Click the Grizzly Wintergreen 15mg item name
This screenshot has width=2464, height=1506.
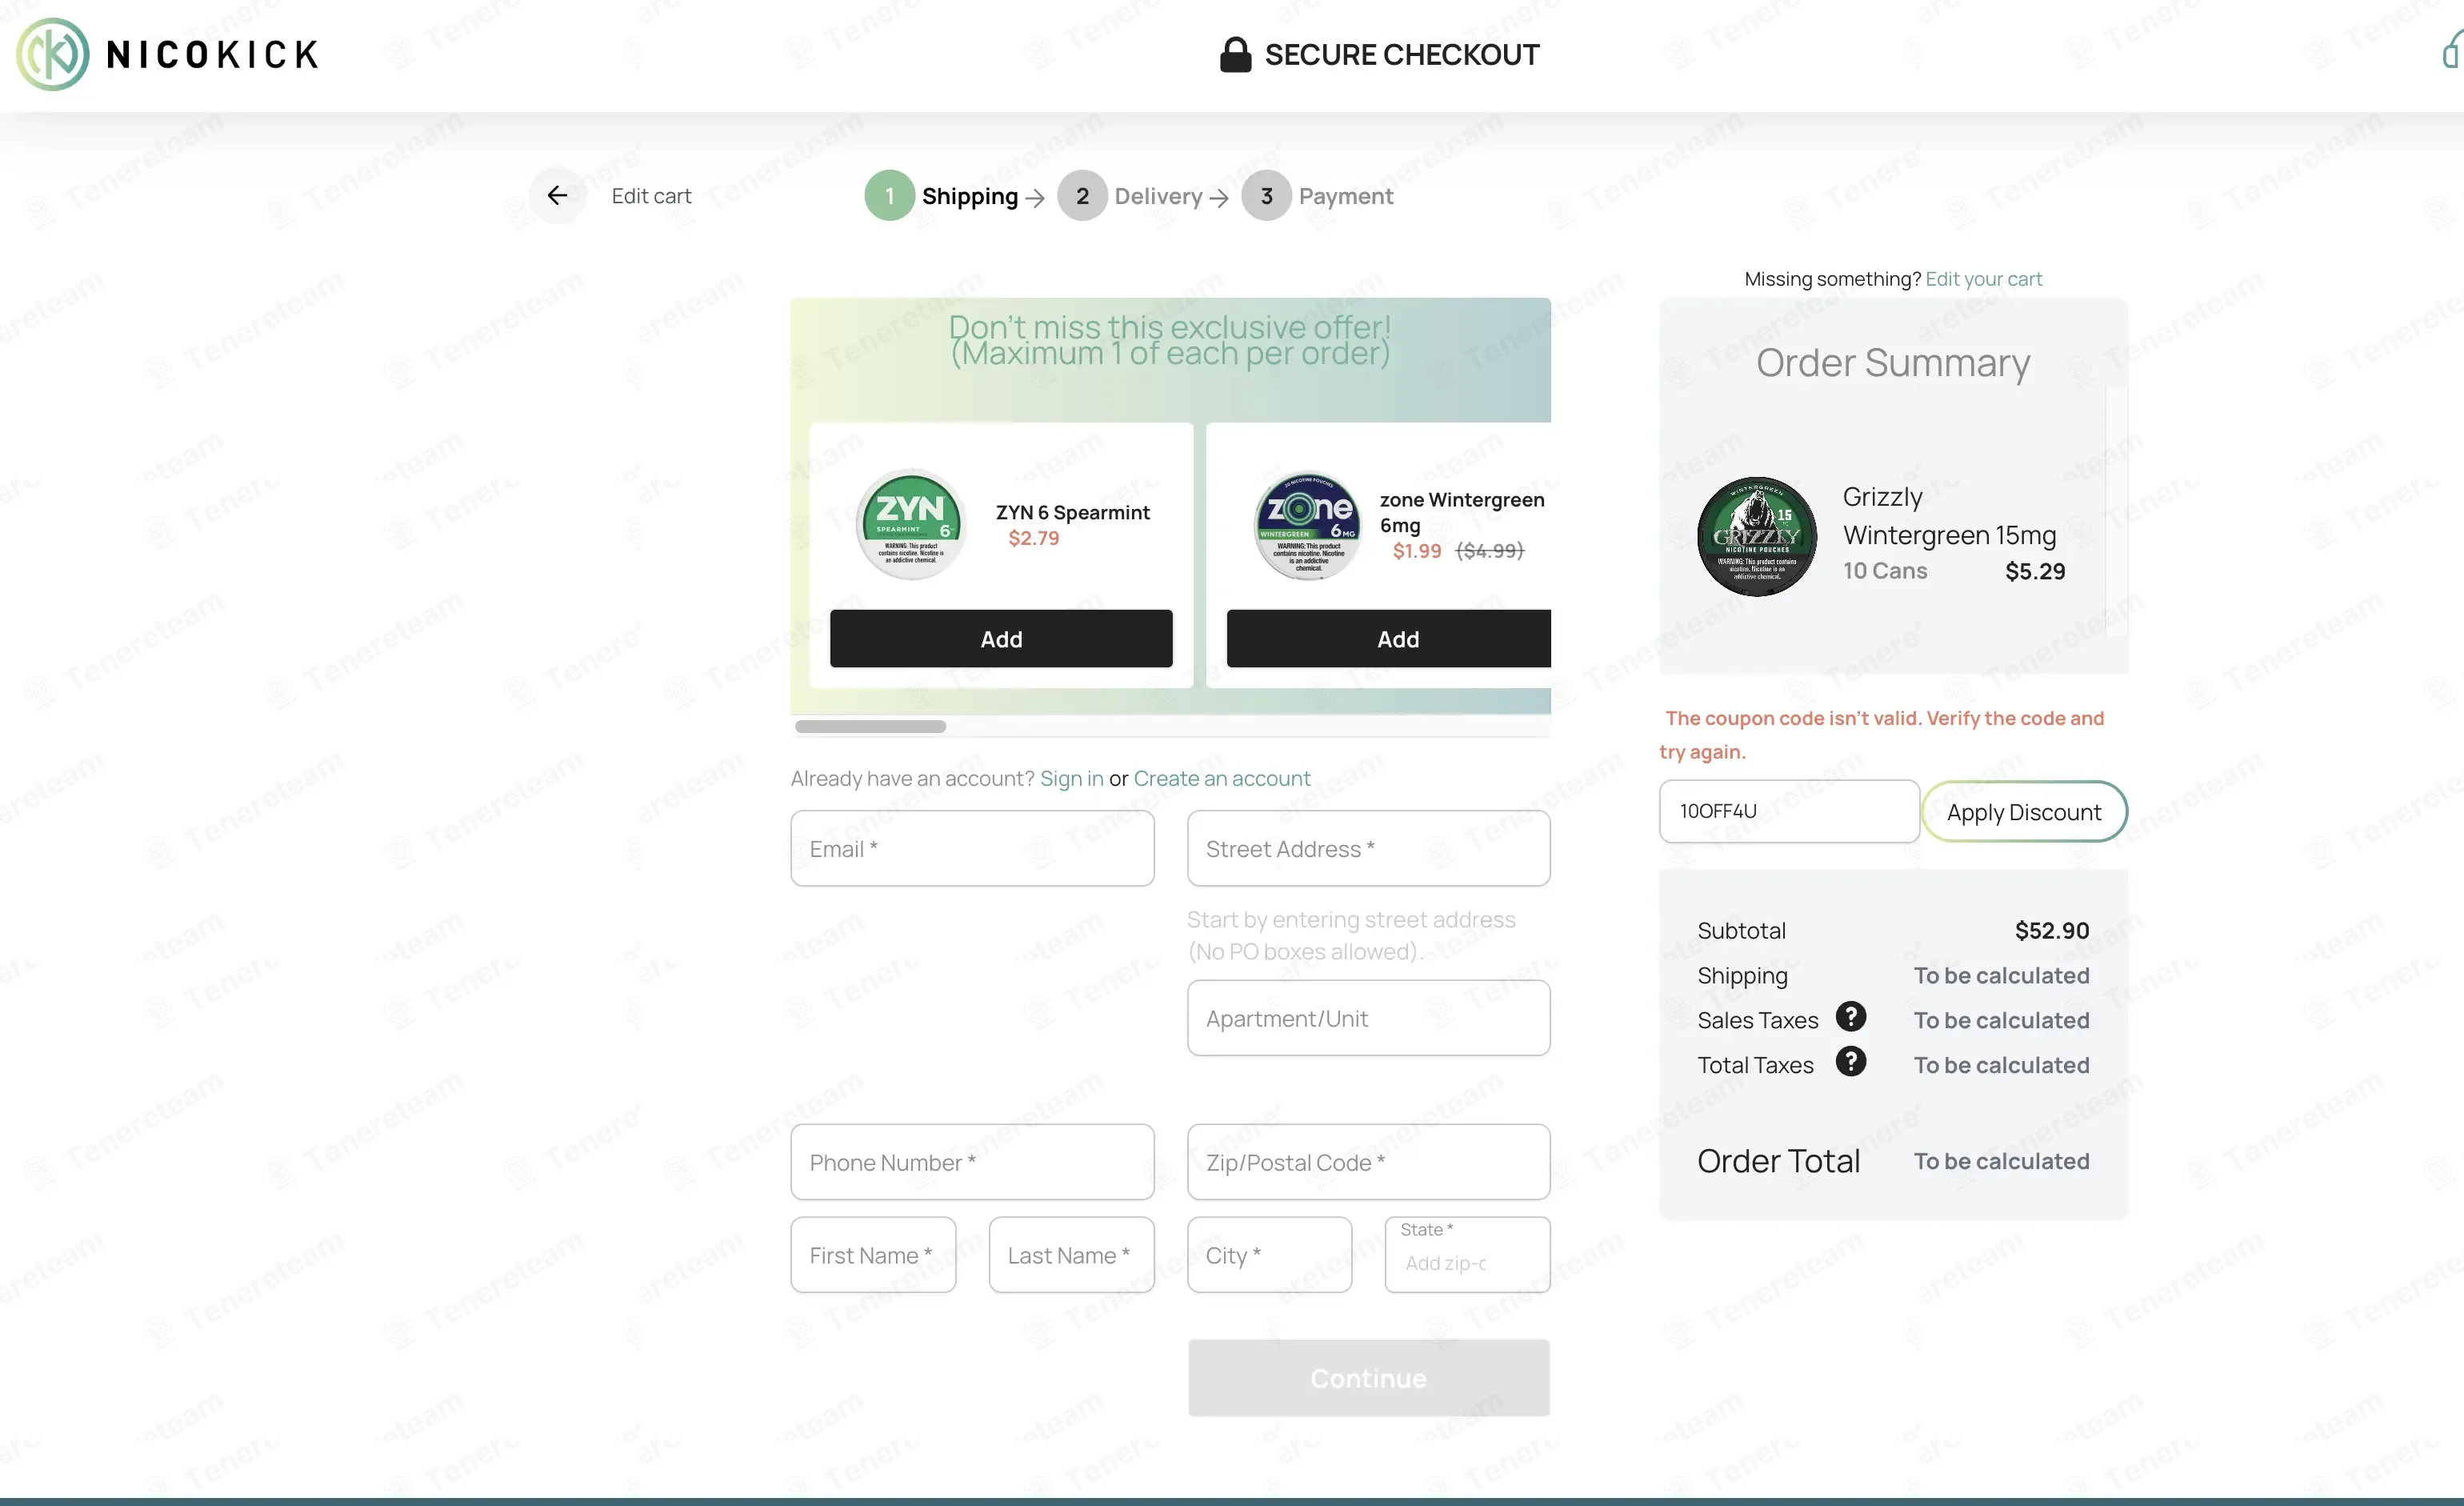(x=1949, y=516)
